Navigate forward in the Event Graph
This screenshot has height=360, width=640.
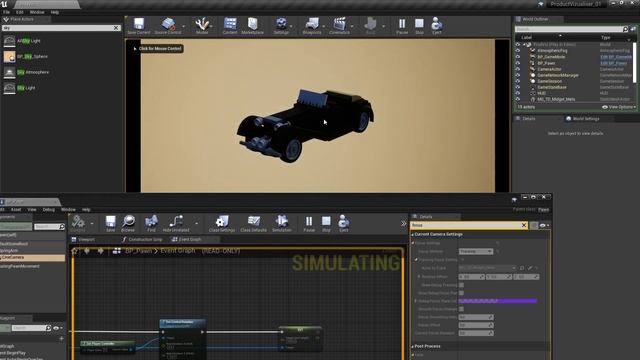(100, 251)
